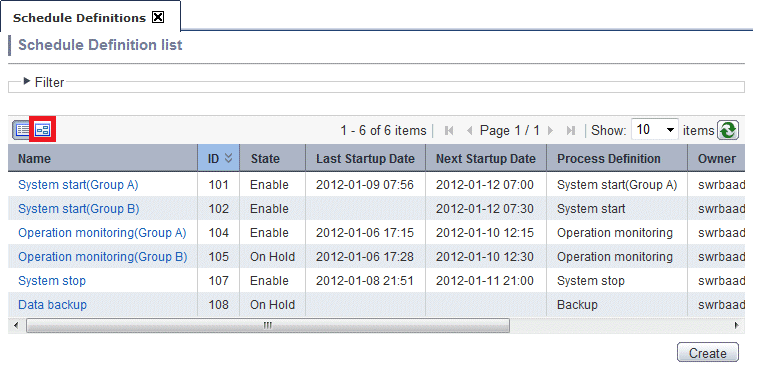Select the On Hold state of row 105
Image resolution: width=761 pixels, height=373 pixels.
[272, 256]
